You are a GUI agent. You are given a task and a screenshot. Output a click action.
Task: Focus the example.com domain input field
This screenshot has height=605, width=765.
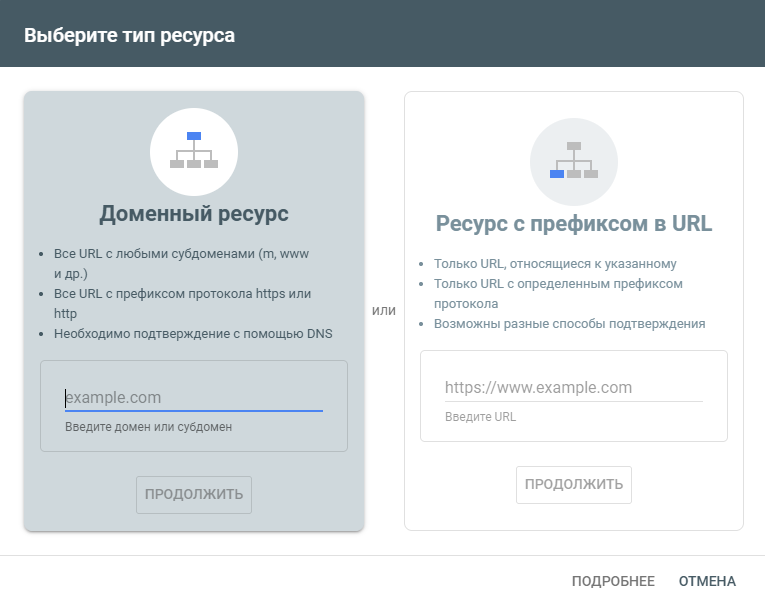[x=194, y=398]
